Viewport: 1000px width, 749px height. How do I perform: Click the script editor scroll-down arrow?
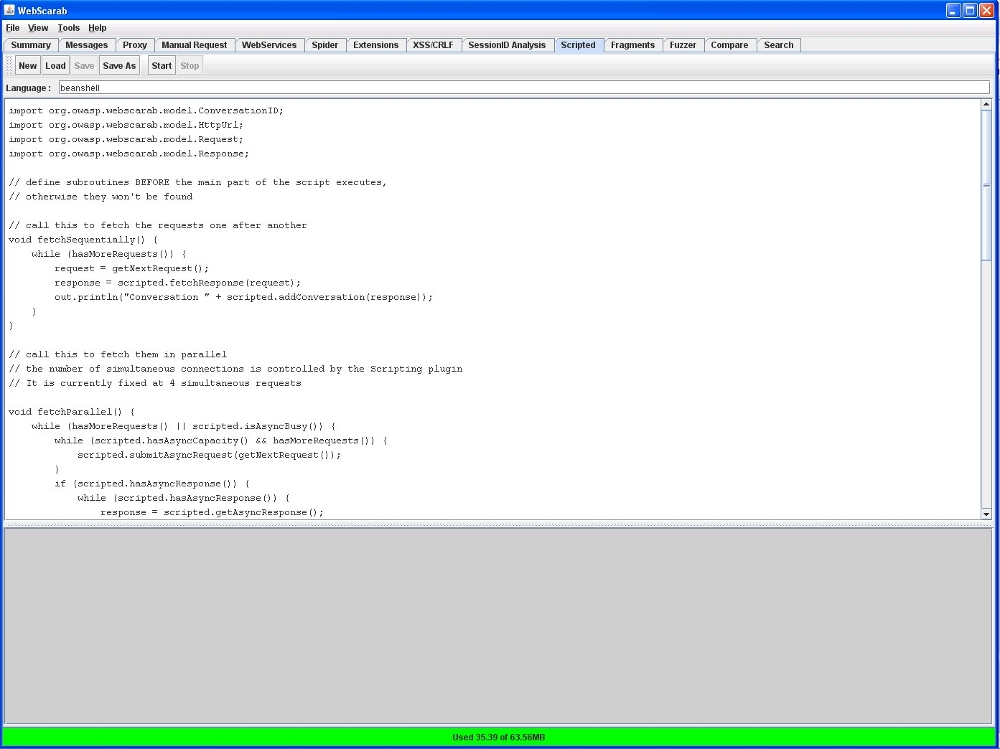[986, 514]
